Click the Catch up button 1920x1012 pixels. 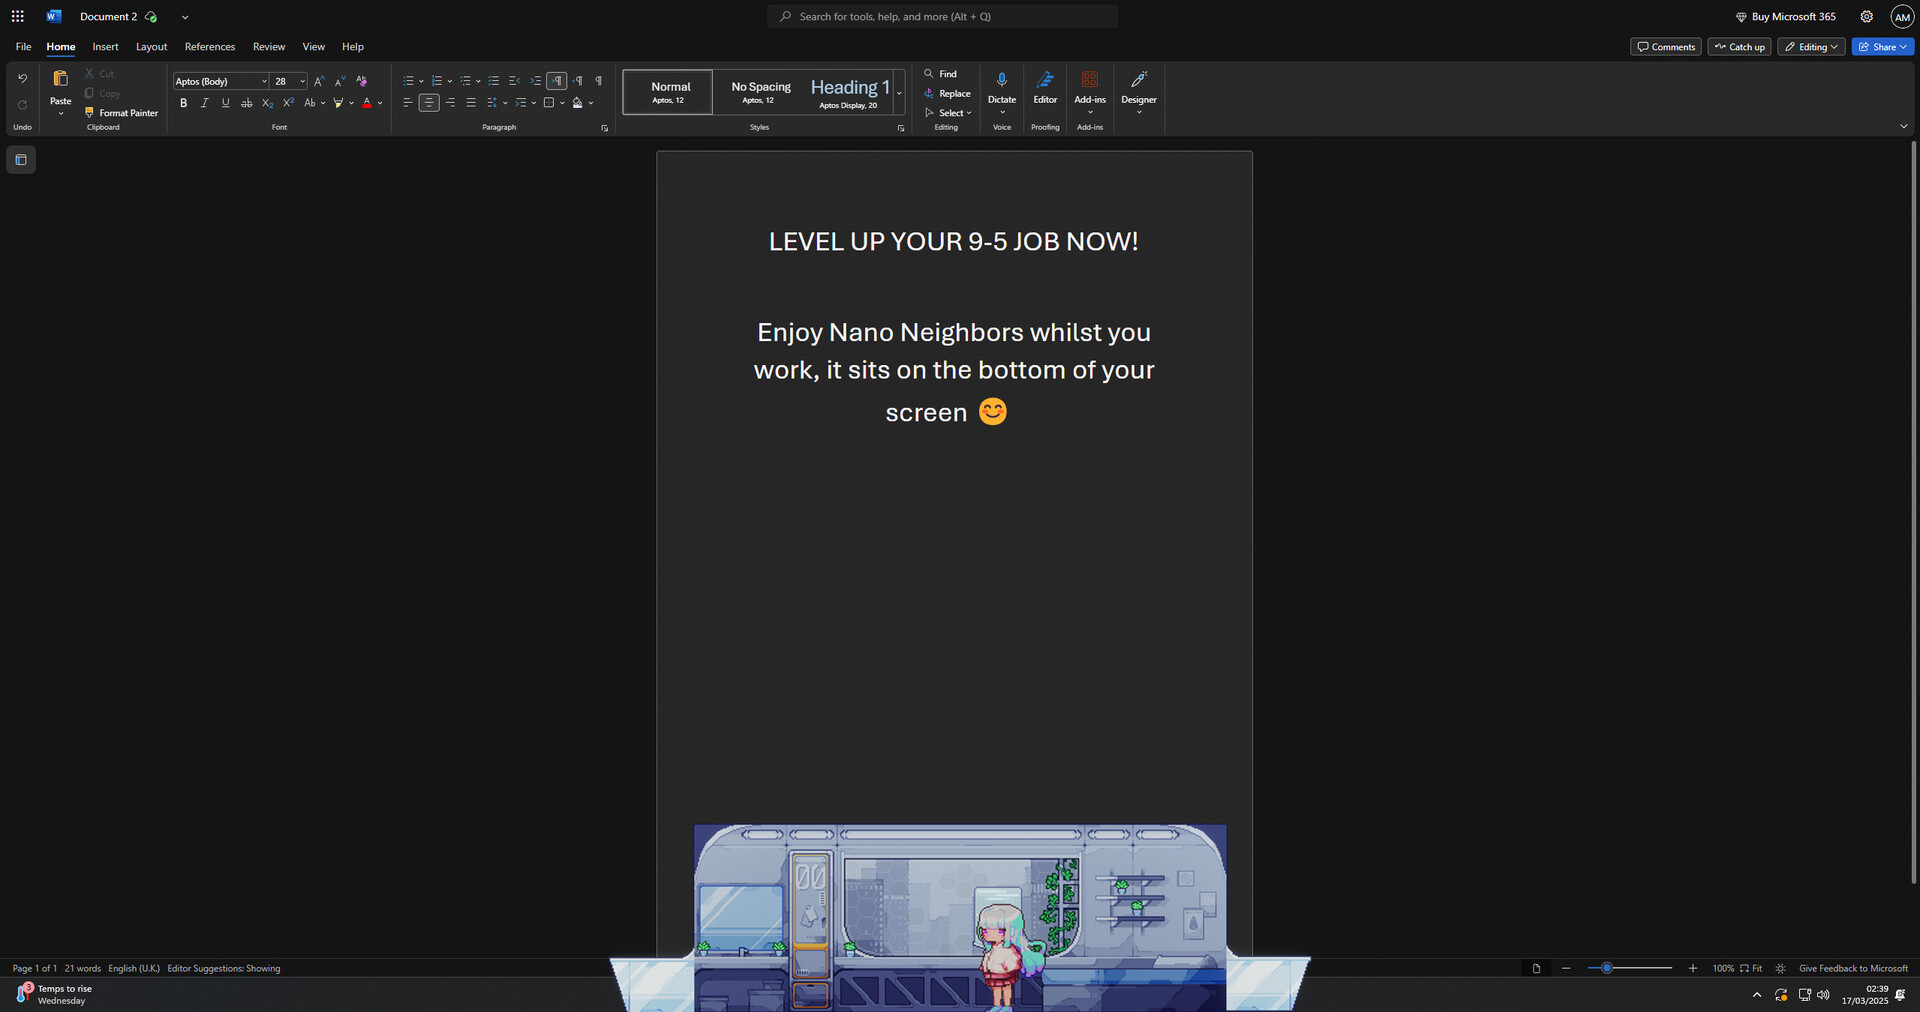[x=1740, y=47]
